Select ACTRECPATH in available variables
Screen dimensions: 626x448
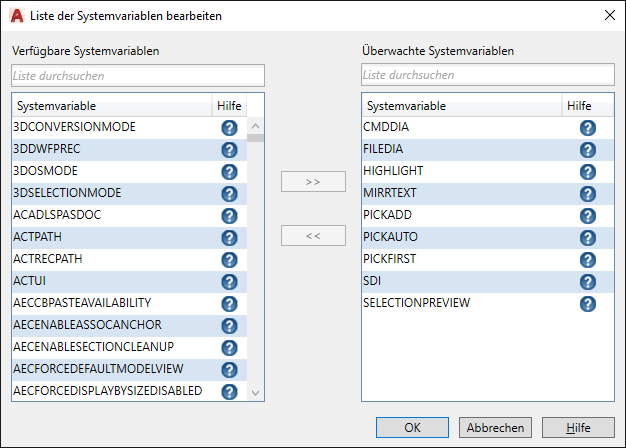(x=48, y=259)
